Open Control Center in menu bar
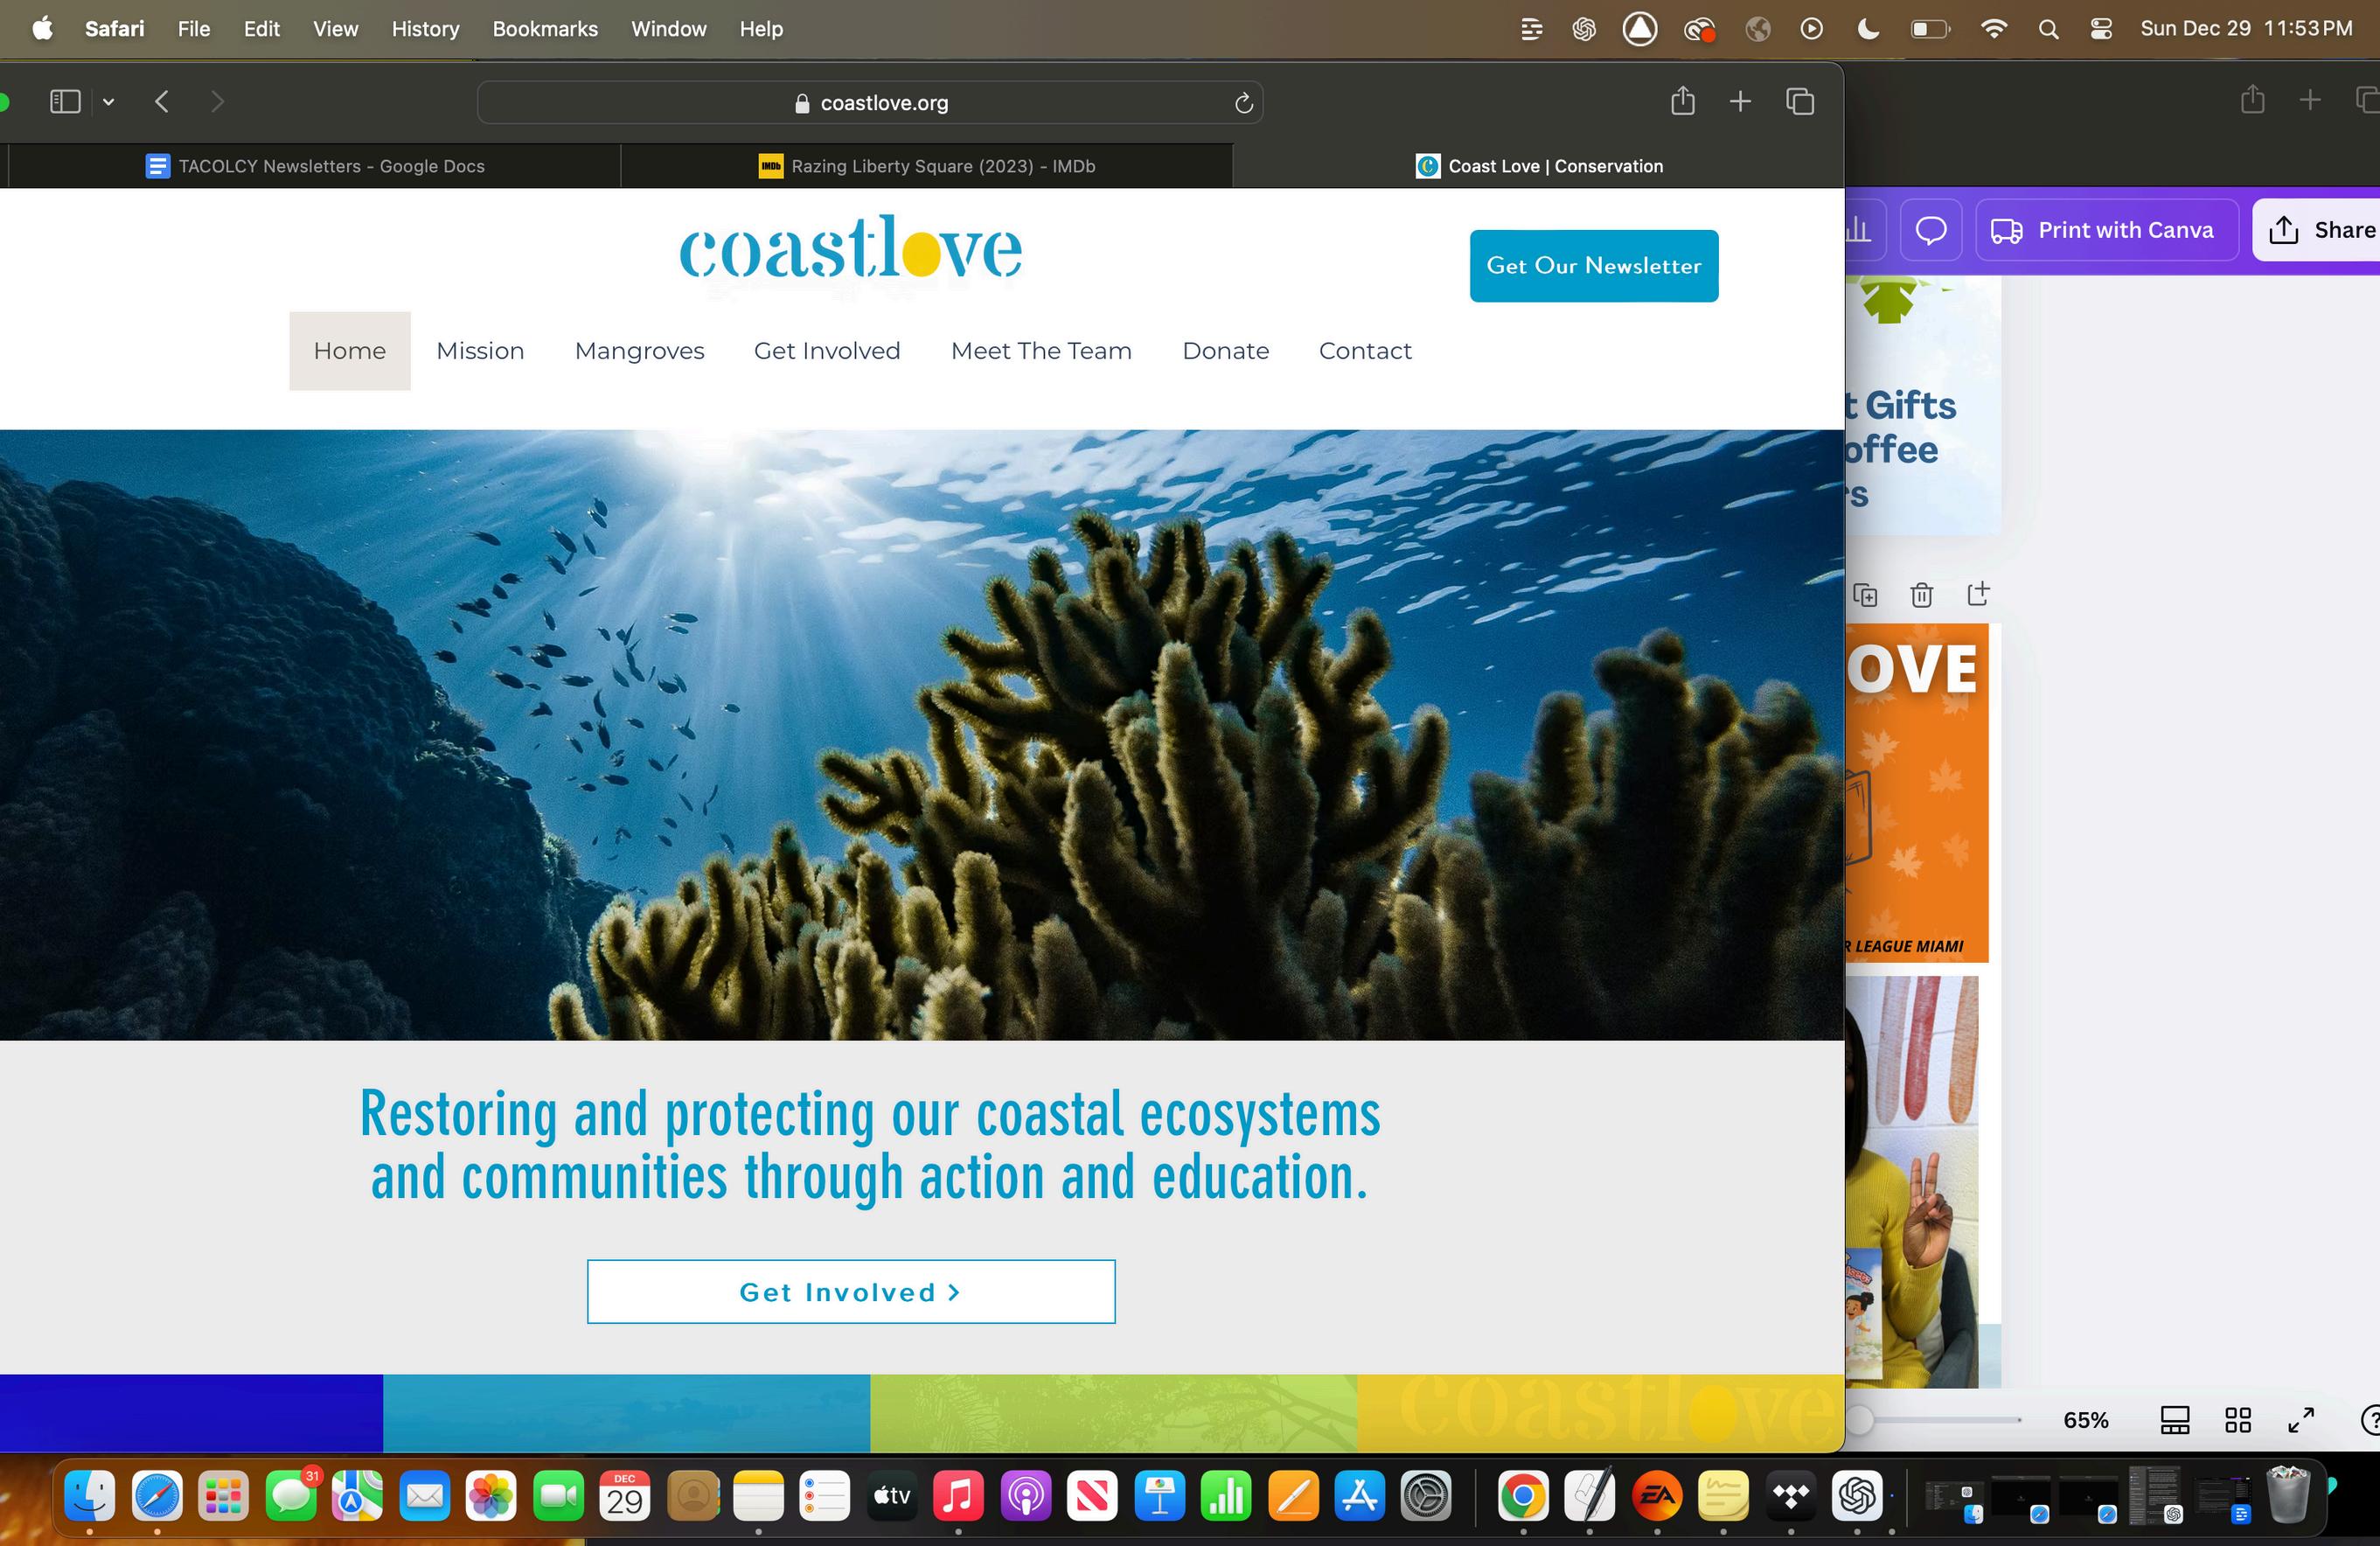This screenshot has height=1546, width=2380. point(2101,29)
